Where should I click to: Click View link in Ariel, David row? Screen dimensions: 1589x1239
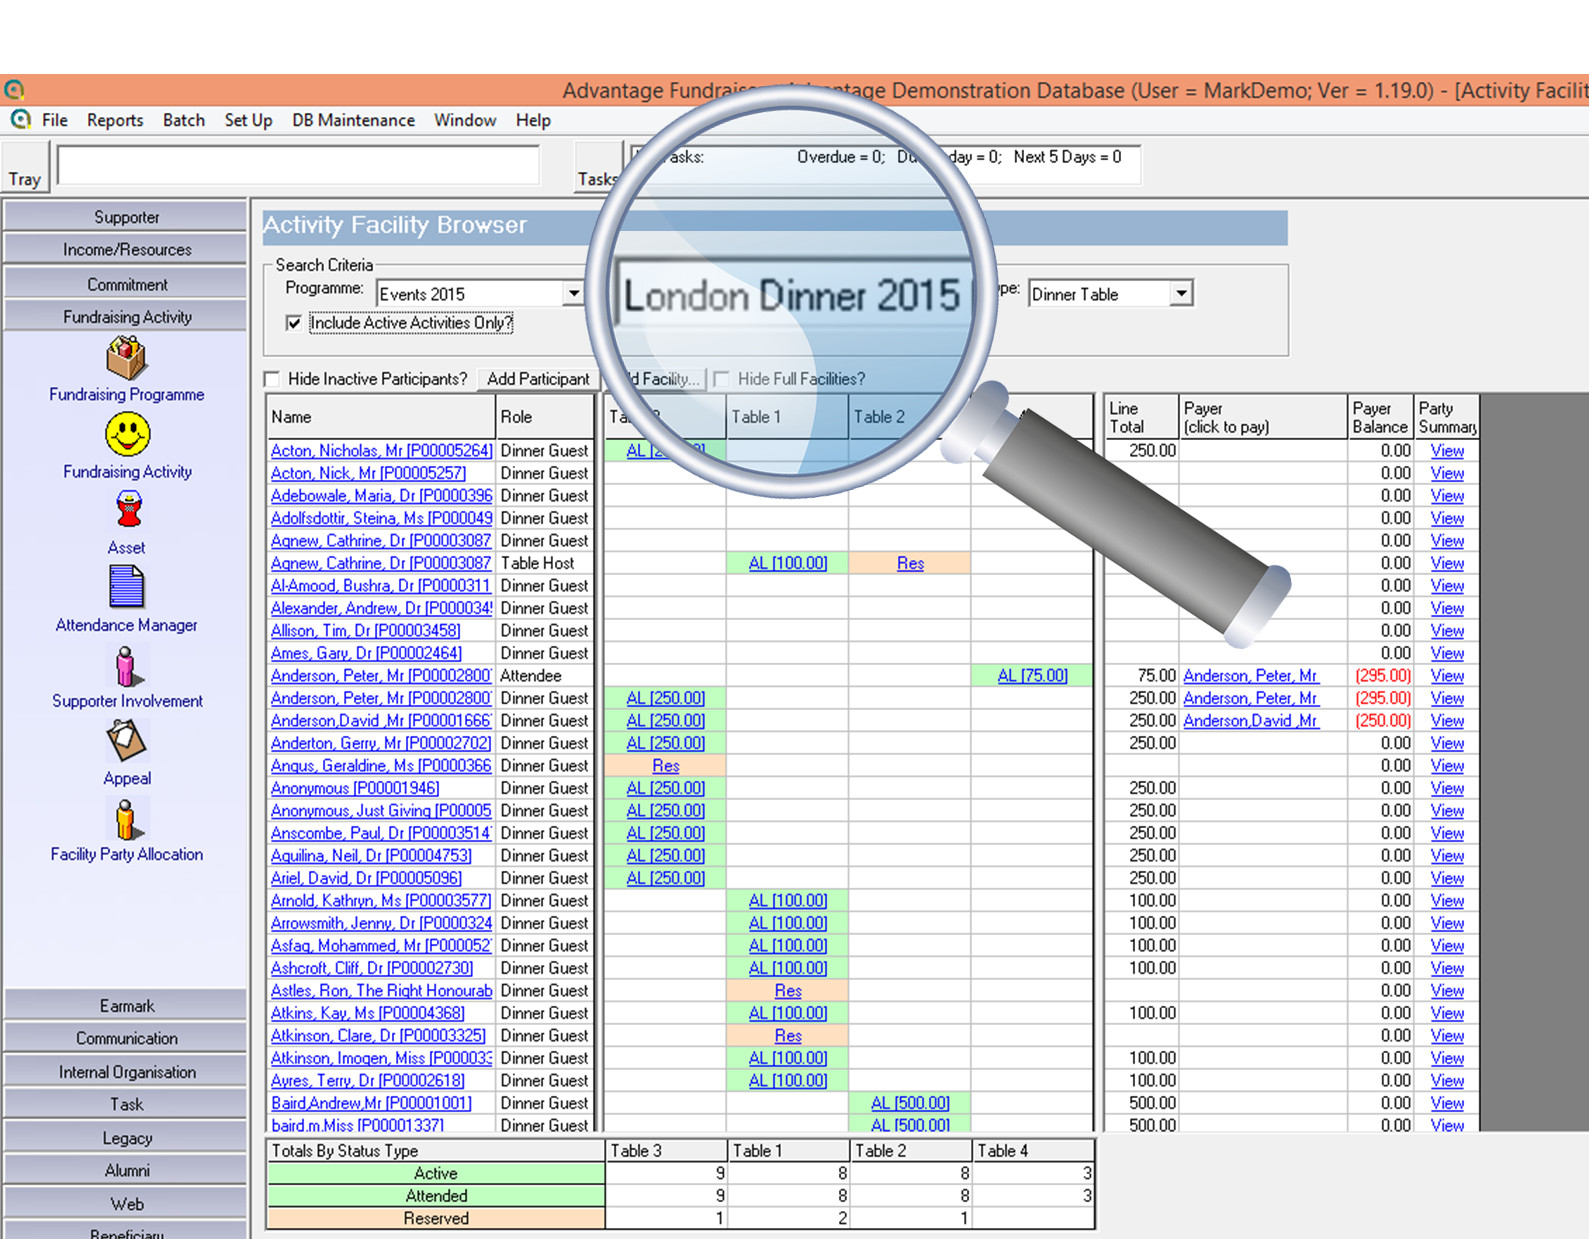1447,878
